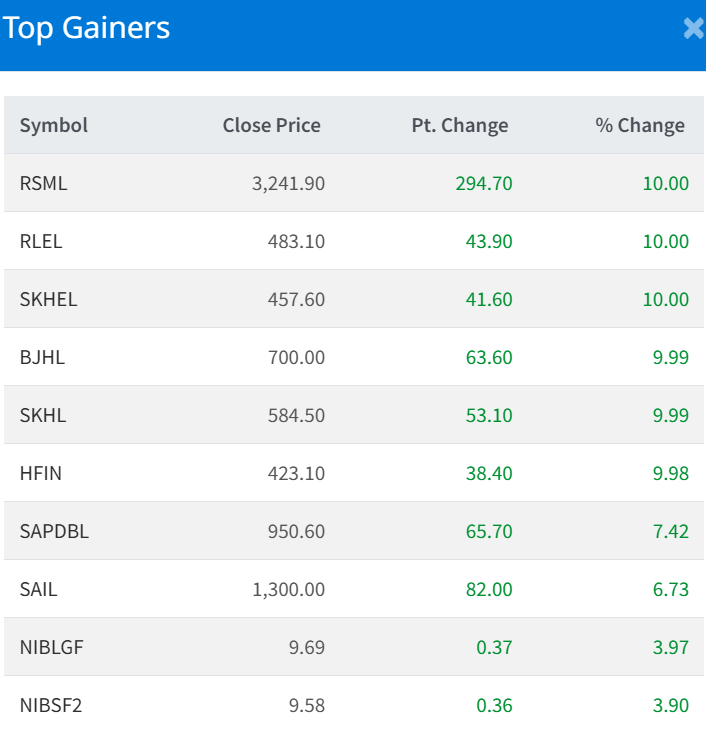Click BJHL point change 63.60
The width and height of the screenshot is (706, 730).
489,357
